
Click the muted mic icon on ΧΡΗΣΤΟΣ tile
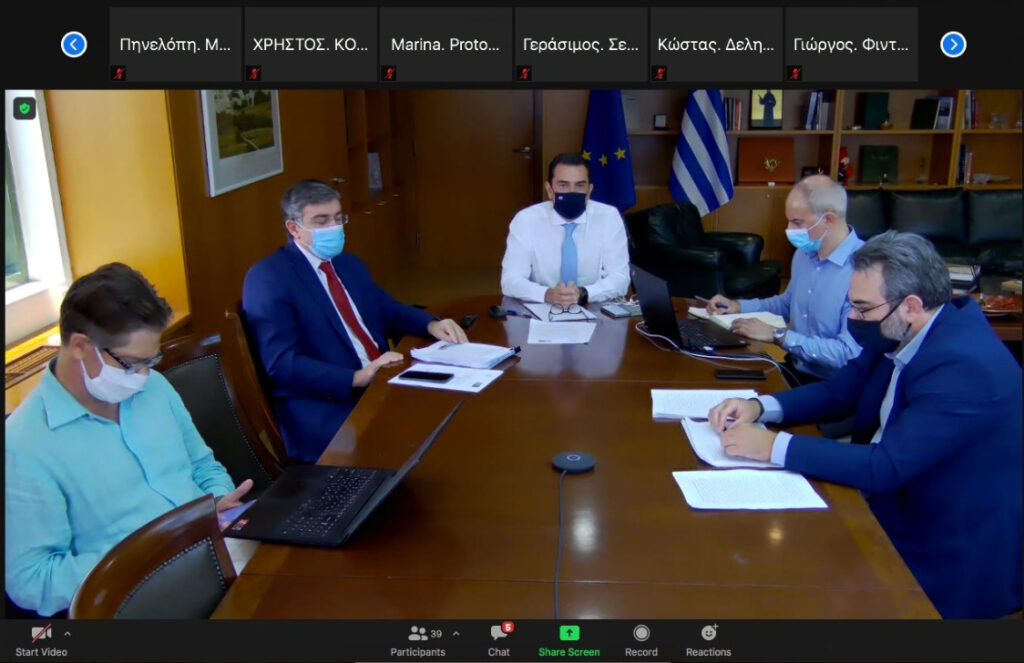coord(254,72)
